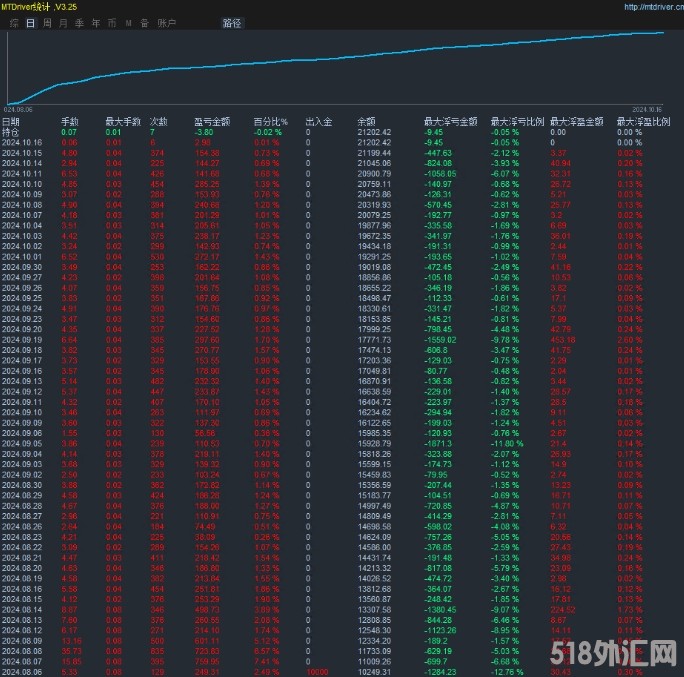The height and width of the screenshot is (677, 684).
Task: Switch to the 综 (summary) tab
Action: pos(13,22)
